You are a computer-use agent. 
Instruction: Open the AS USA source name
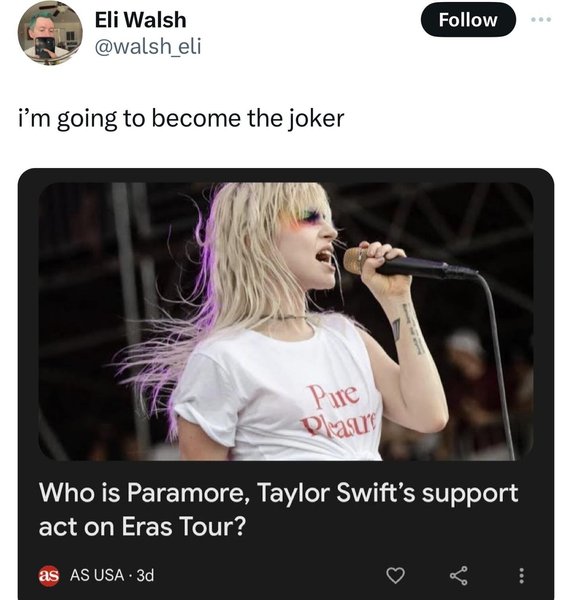coord(97,575)
